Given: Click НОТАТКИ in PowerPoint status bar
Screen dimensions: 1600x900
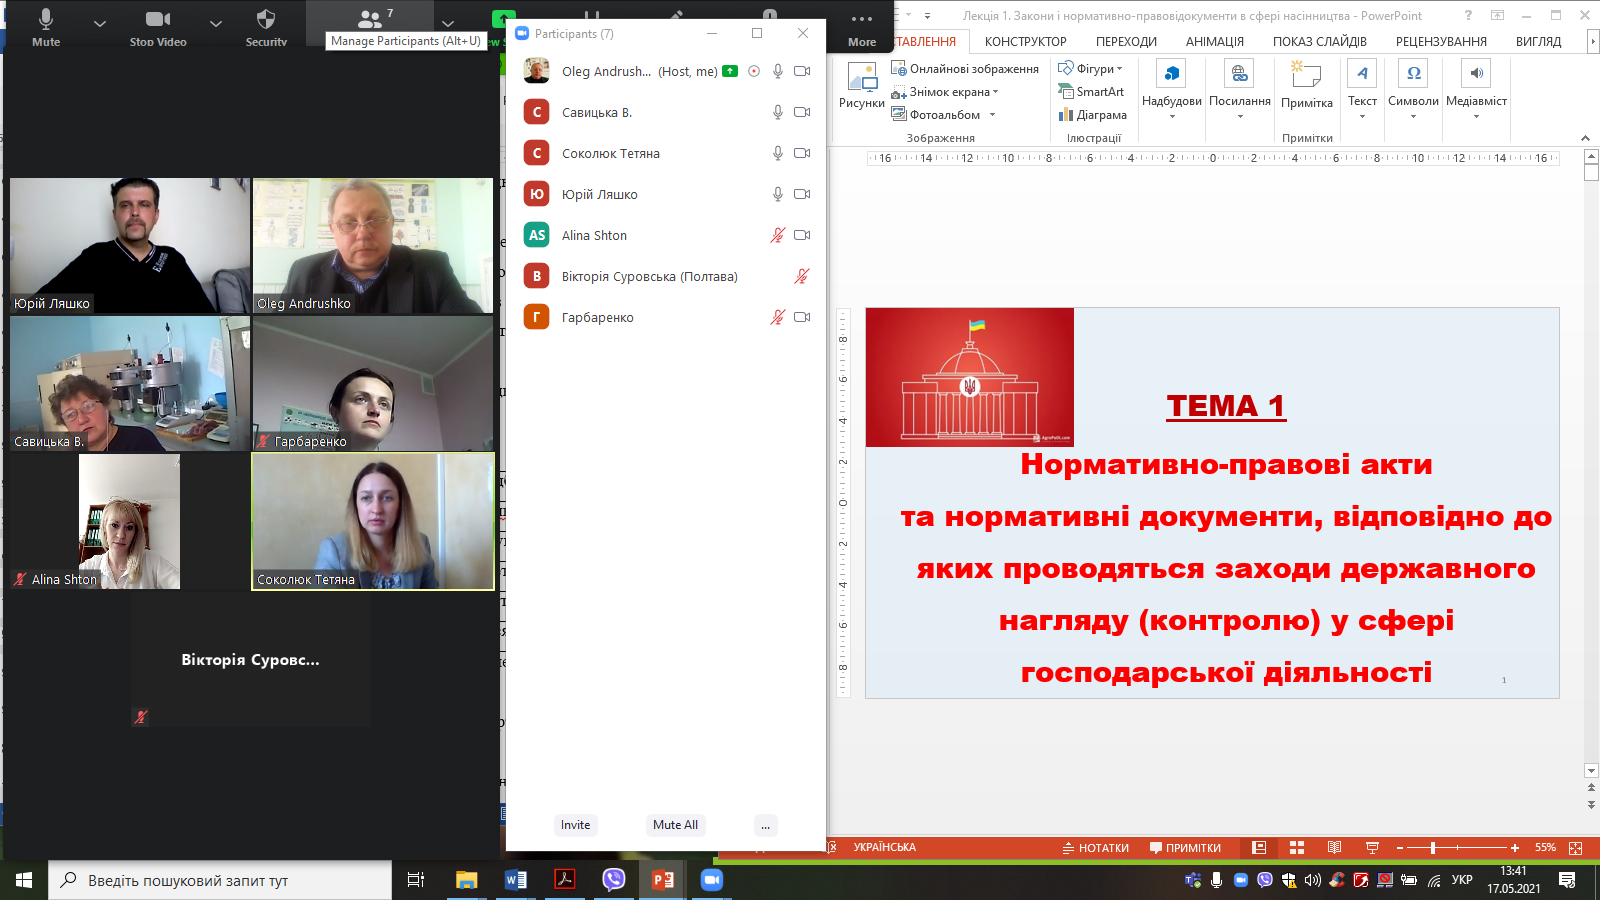Looking at the screenshot, I should [x=1095, y=848].
